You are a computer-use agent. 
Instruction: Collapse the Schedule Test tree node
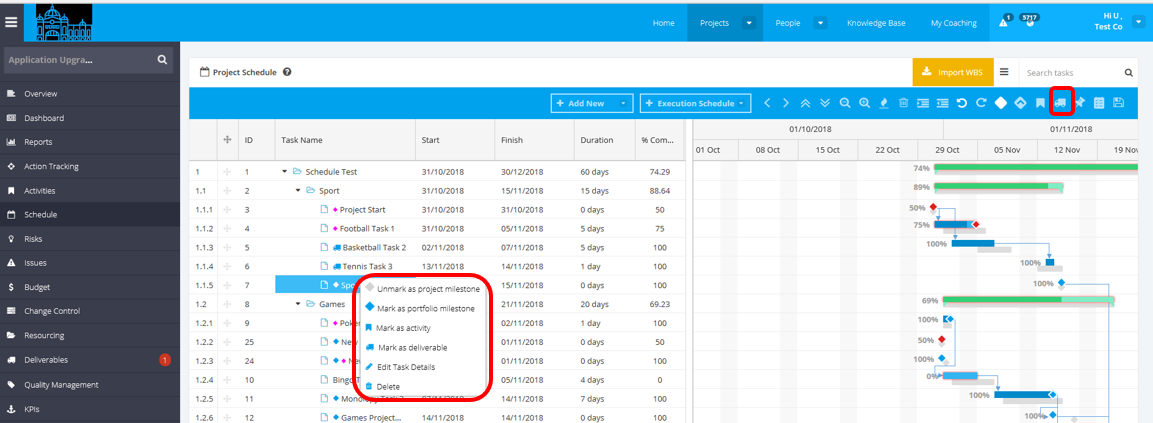click(x=285, y=171)
